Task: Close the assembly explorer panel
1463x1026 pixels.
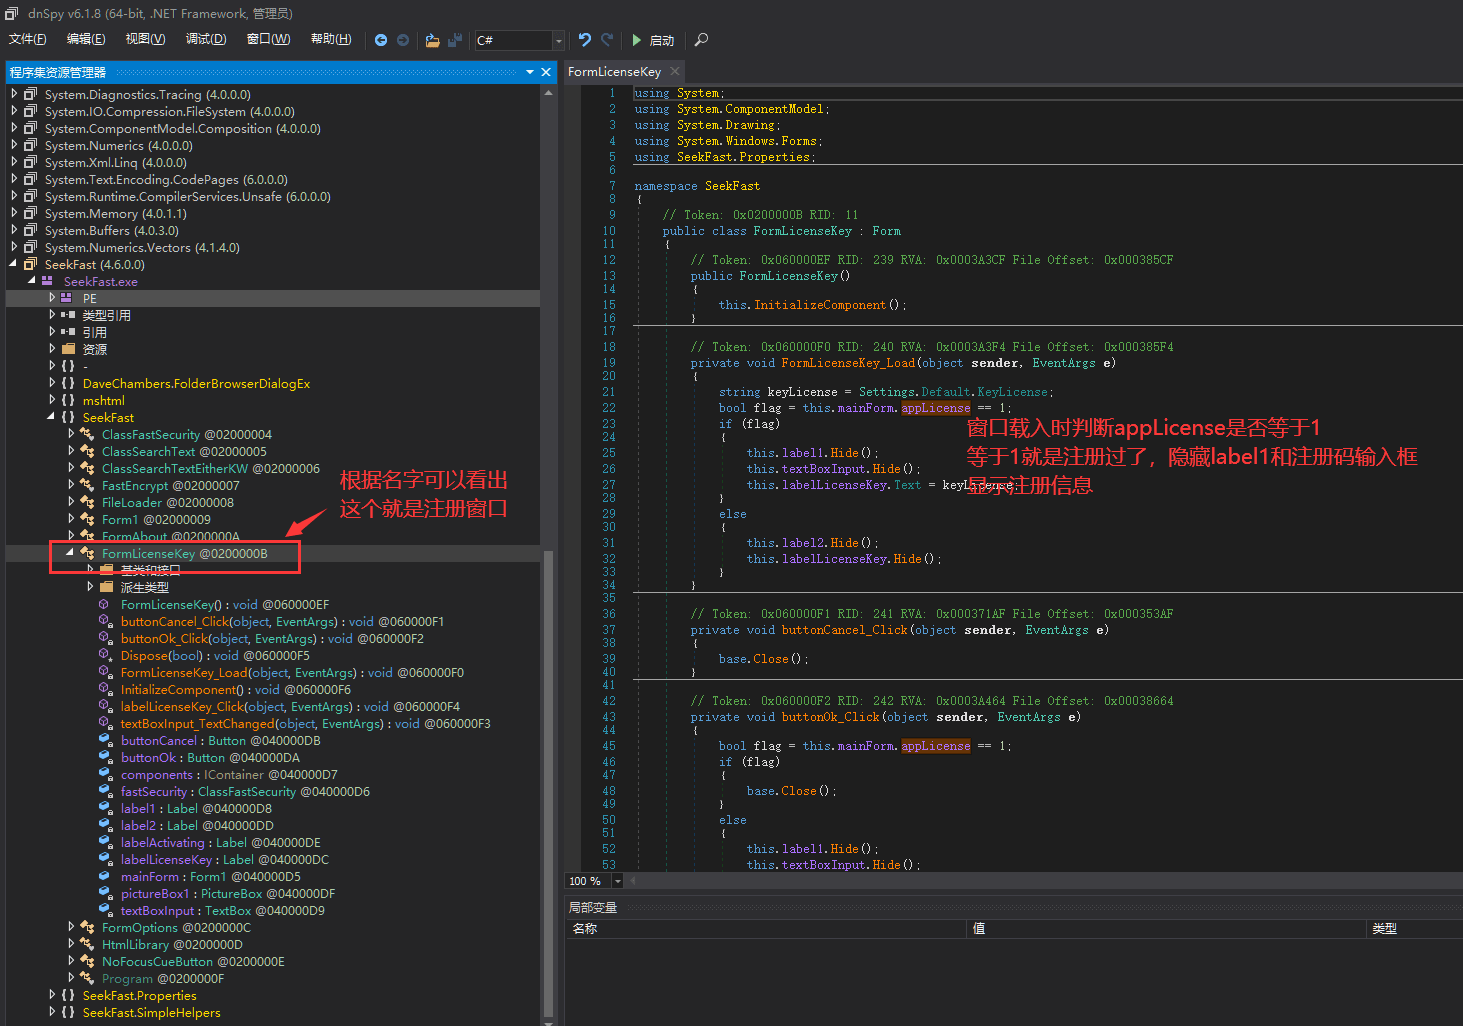Action: (546, 72)
